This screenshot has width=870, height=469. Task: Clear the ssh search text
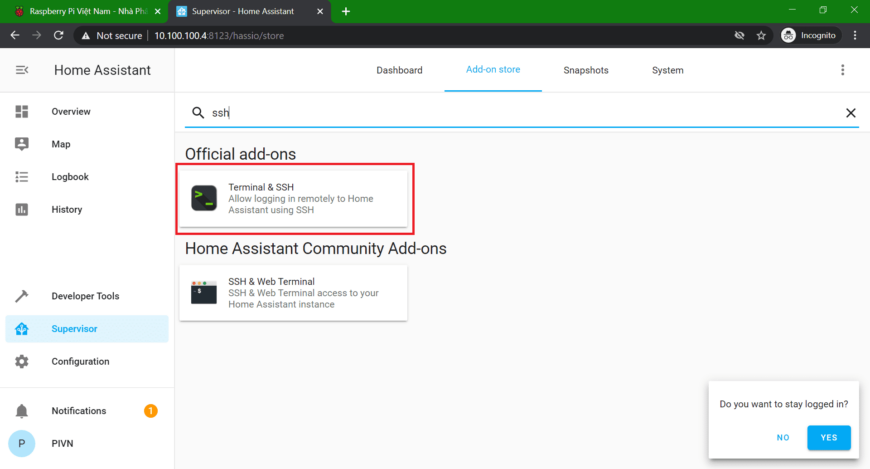pyautogui.click(x=851, y=113)
